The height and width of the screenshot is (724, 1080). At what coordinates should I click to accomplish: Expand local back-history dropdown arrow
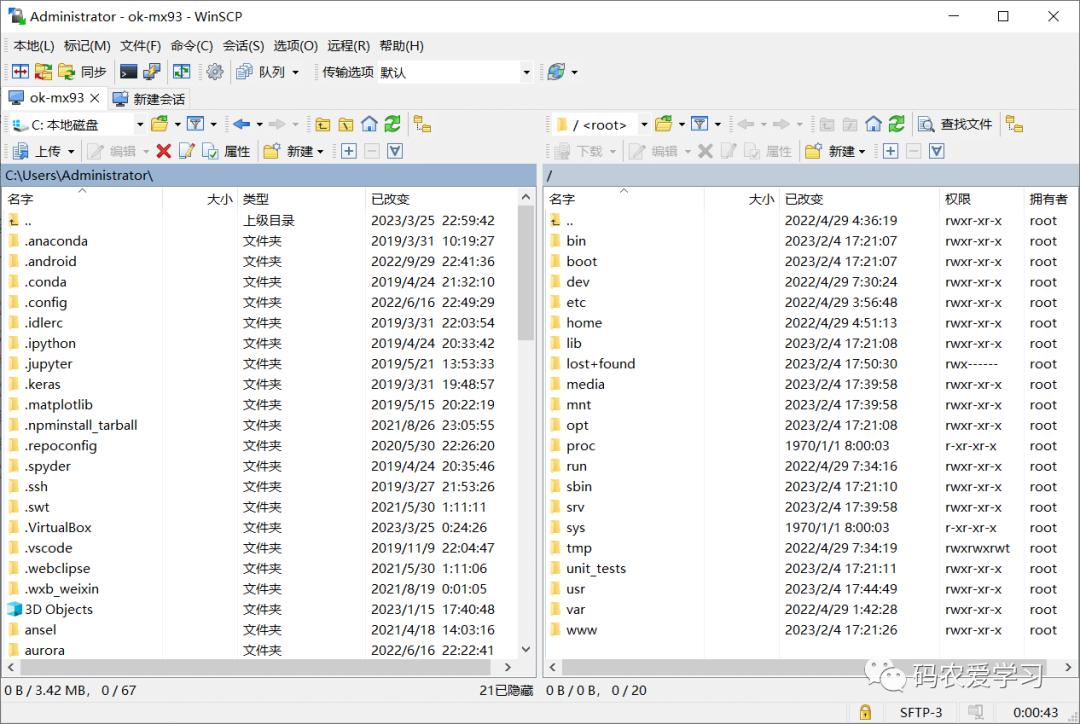point(260,124)
